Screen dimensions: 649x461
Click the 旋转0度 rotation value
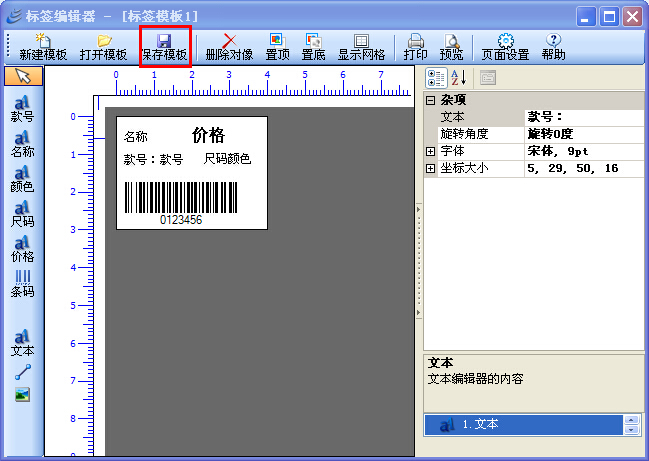point(584,134)
